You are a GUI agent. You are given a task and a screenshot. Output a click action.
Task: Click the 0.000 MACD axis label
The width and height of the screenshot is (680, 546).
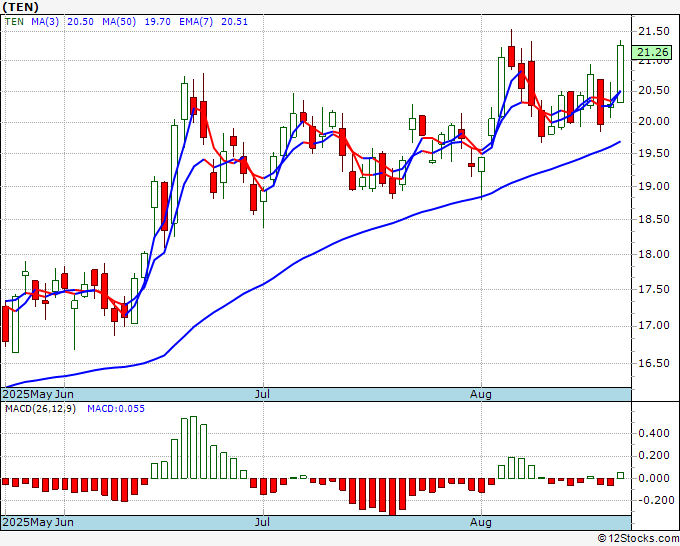point(654,478)
